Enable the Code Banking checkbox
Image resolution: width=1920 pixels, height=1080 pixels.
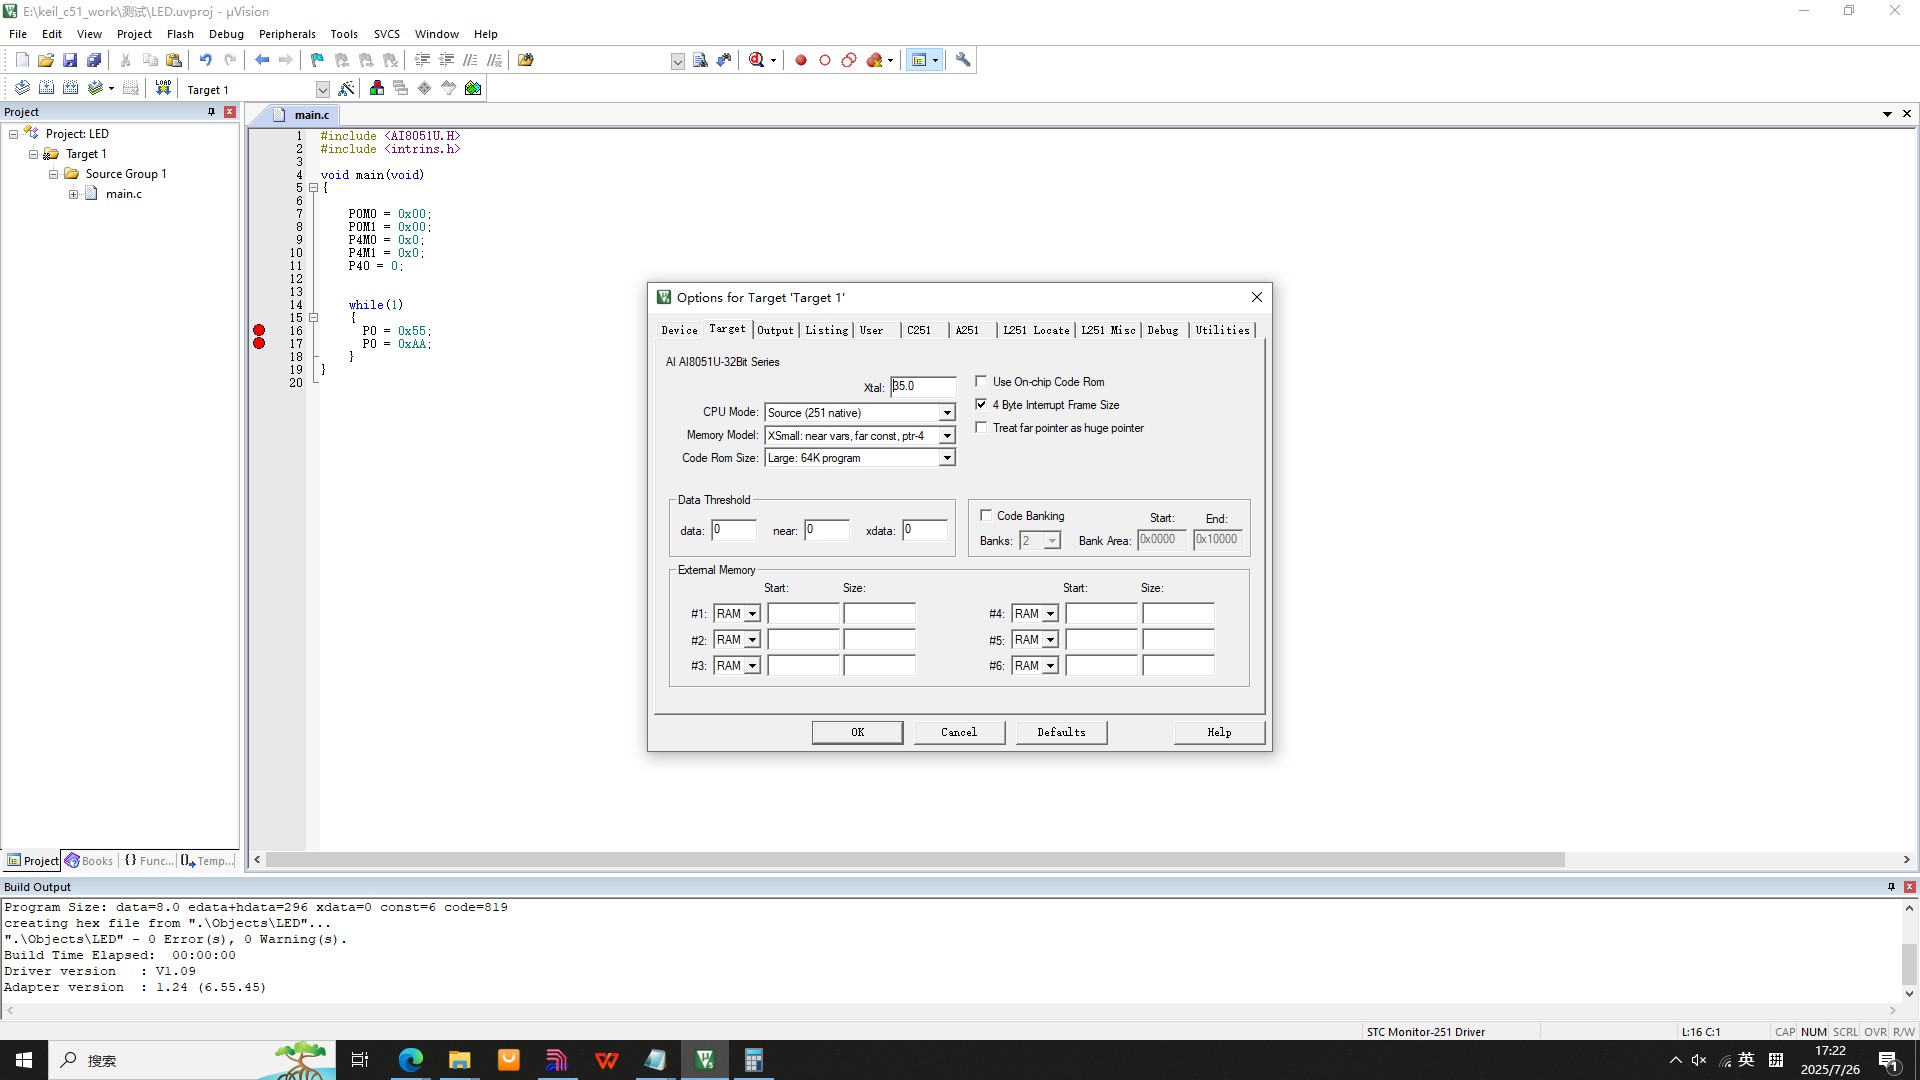pos(986,515)
